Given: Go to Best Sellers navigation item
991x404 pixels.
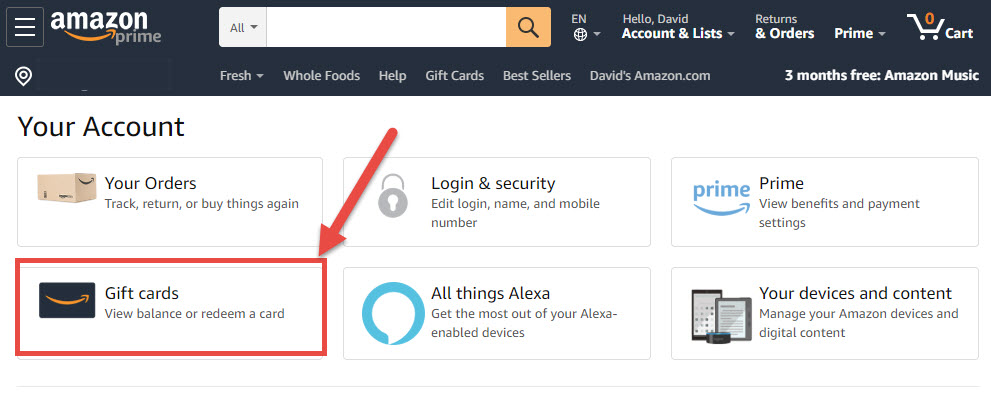Looking at the screenshot, I should [537, 76].
